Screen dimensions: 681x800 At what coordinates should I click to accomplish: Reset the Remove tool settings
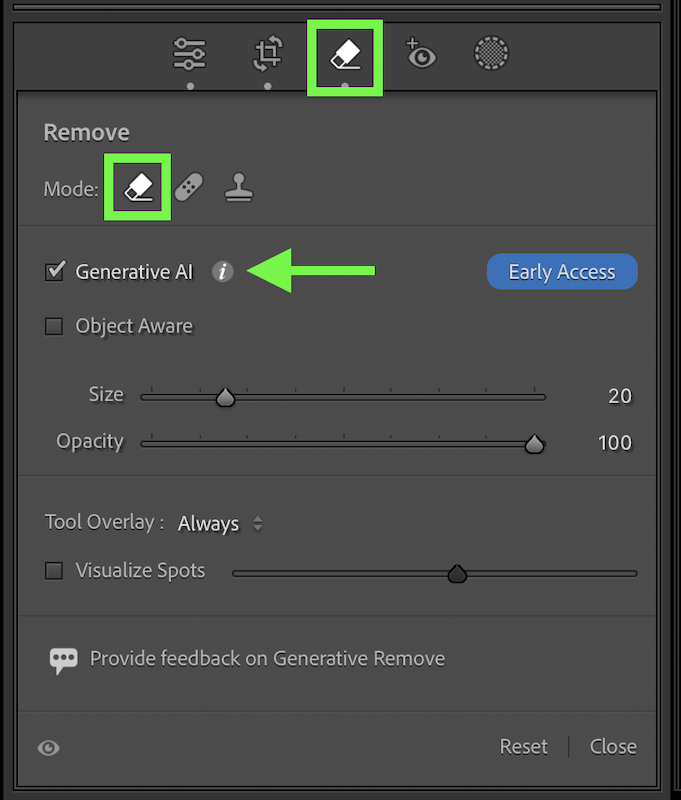[x=523, y=747]
